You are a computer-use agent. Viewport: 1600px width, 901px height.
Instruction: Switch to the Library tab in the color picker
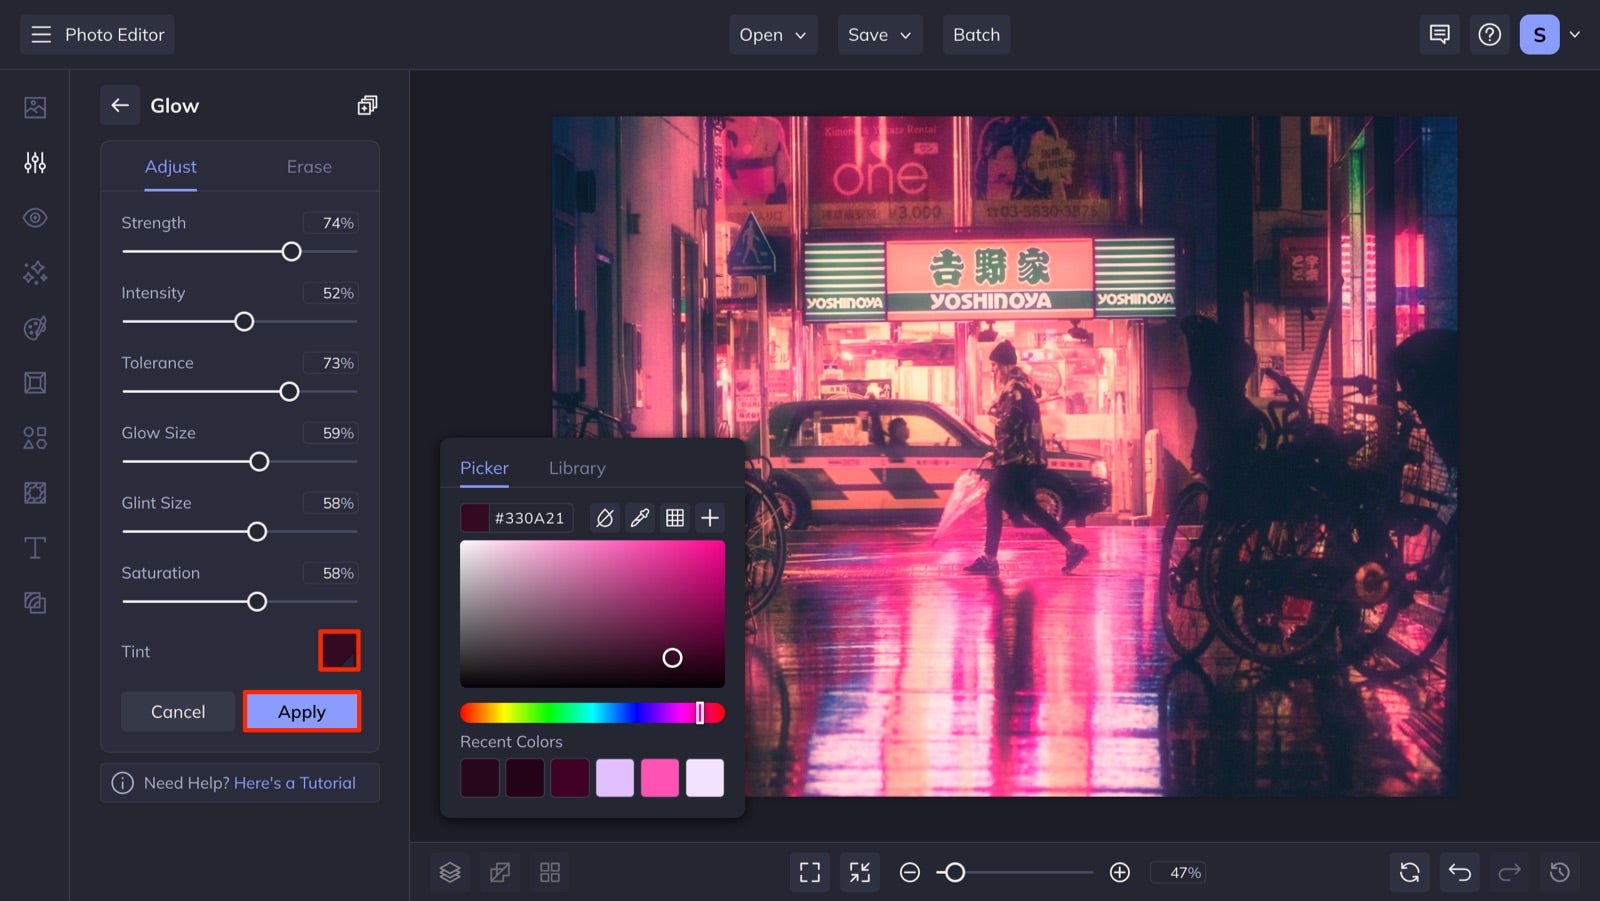577,467
